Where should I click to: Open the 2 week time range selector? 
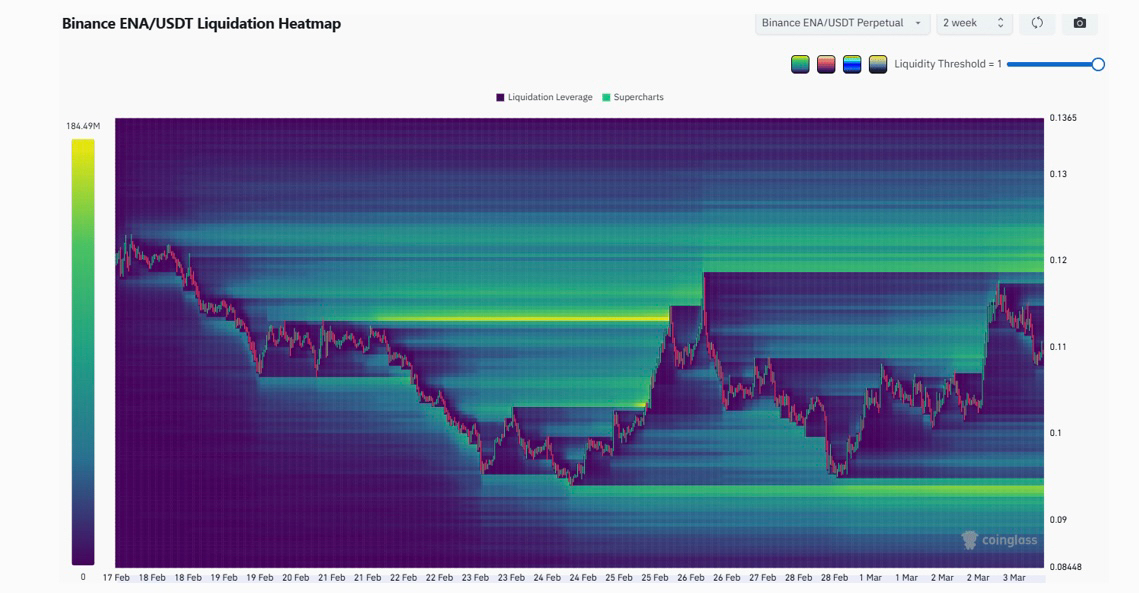[x=973, y=23]
